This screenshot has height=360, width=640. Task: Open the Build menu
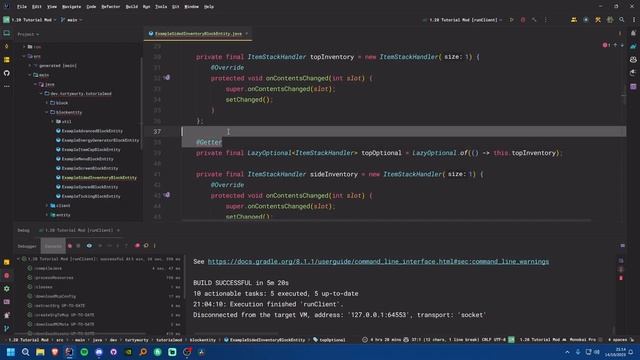tap(131, 7)
